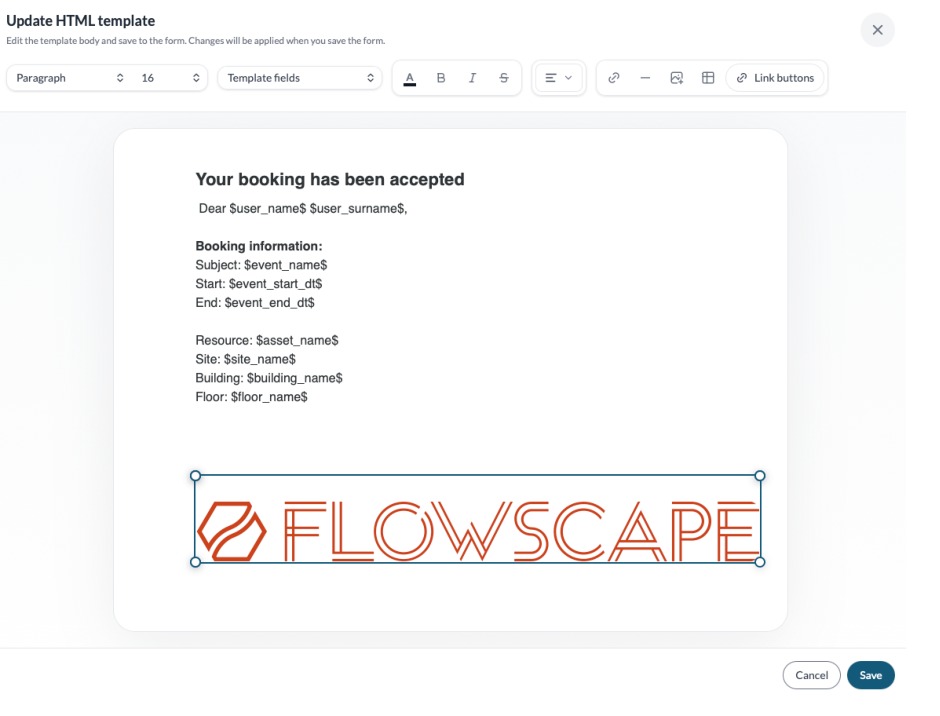Click the 'Building: $building_name$' line
Screen dimensions: 940x716
tap(269, 378)
